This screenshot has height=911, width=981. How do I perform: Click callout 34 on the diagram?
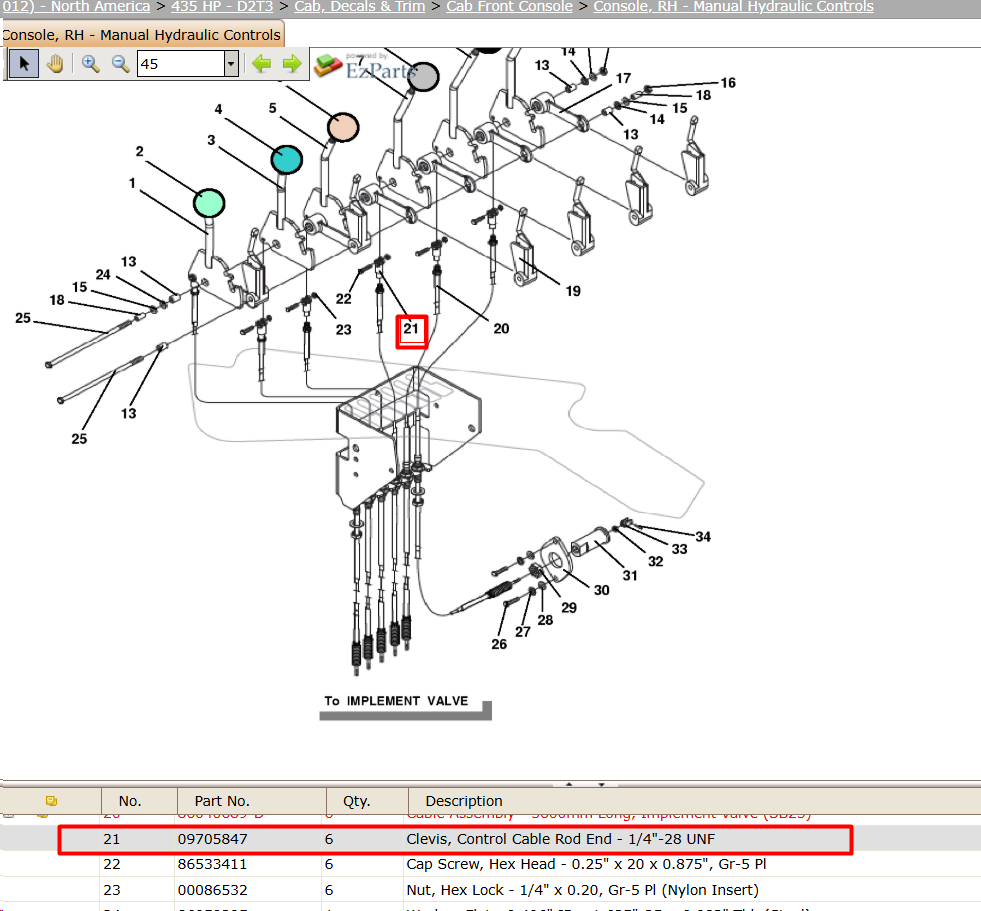tap(703, 537)
